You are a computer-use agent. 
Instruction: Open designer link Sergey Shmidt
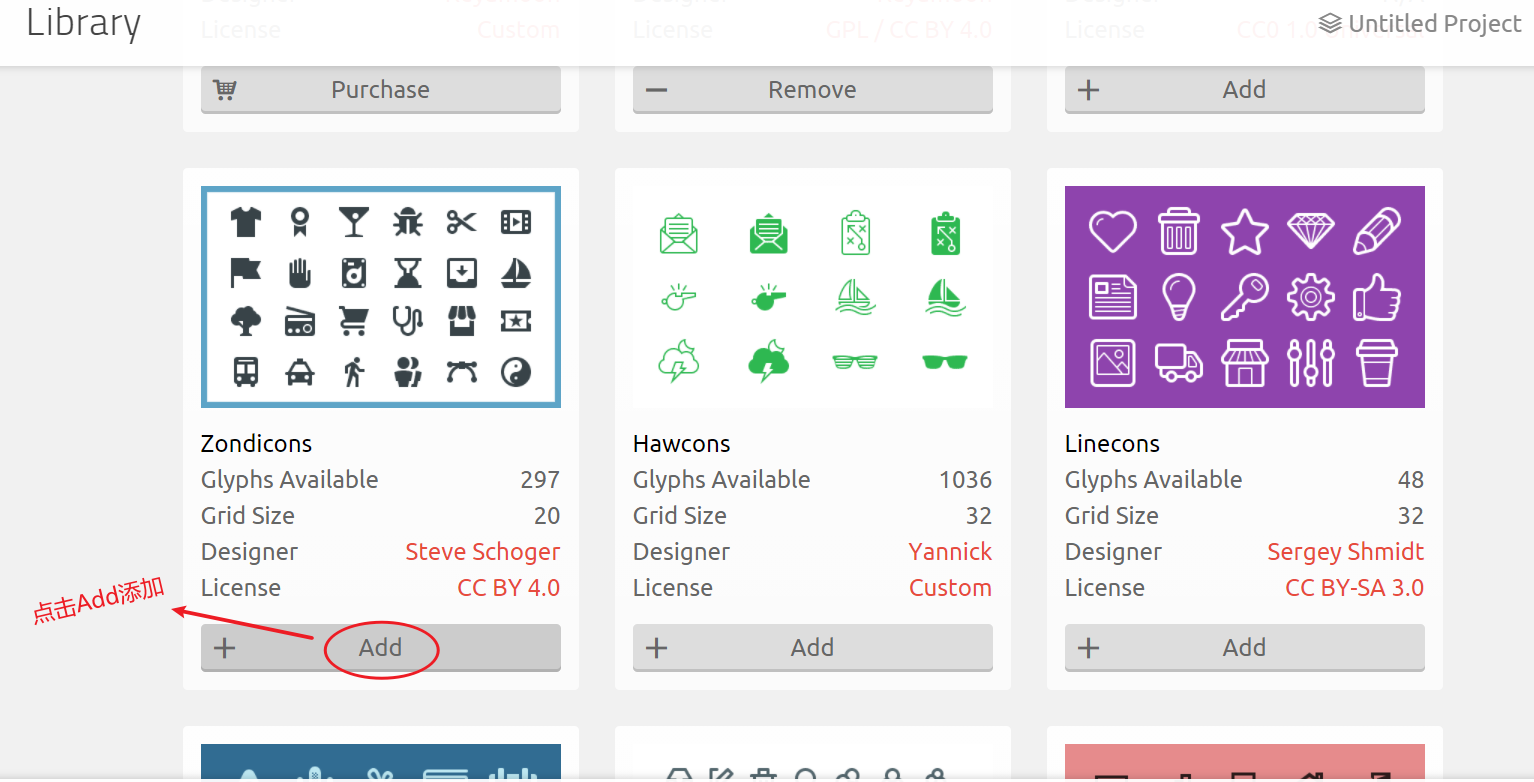(1346, 552)
